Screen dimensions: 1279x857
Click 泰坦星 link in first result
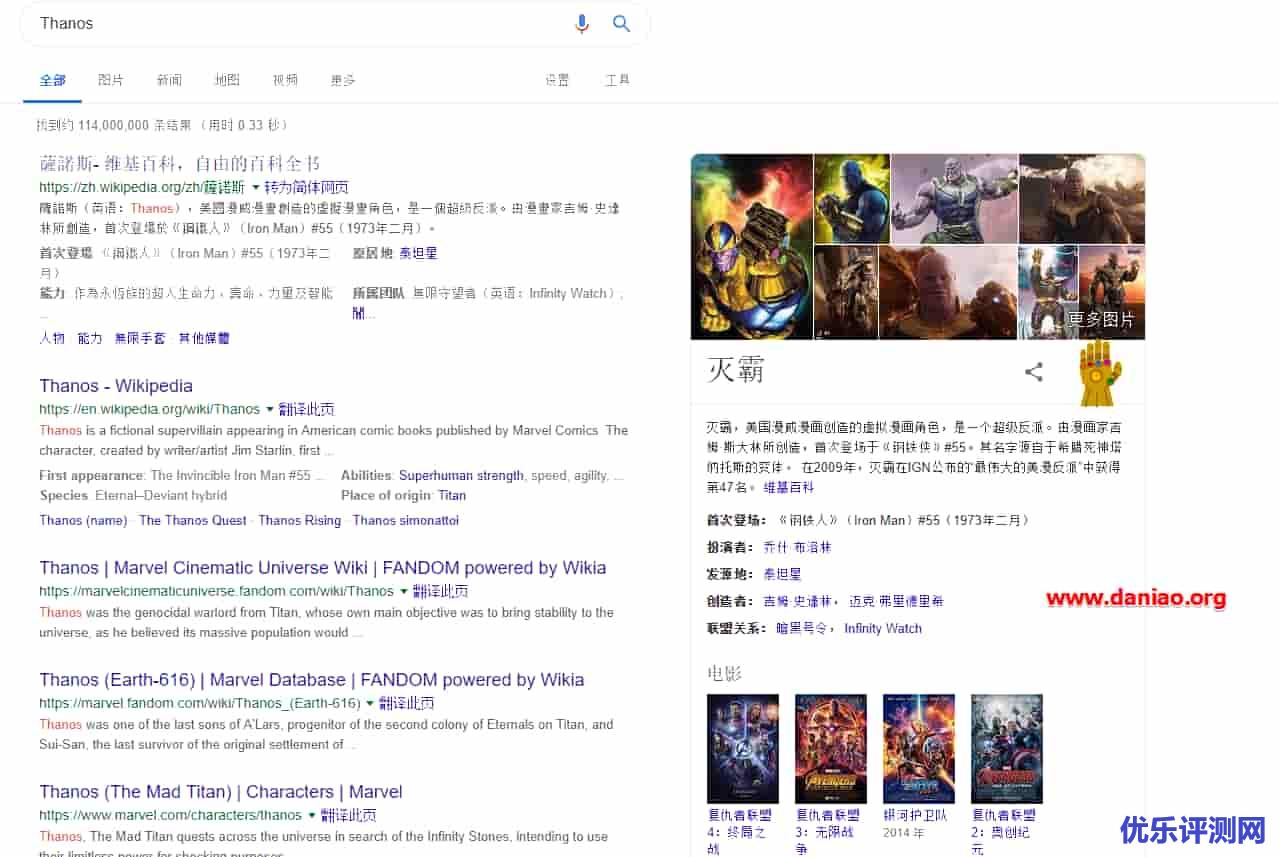click(418, 254)
